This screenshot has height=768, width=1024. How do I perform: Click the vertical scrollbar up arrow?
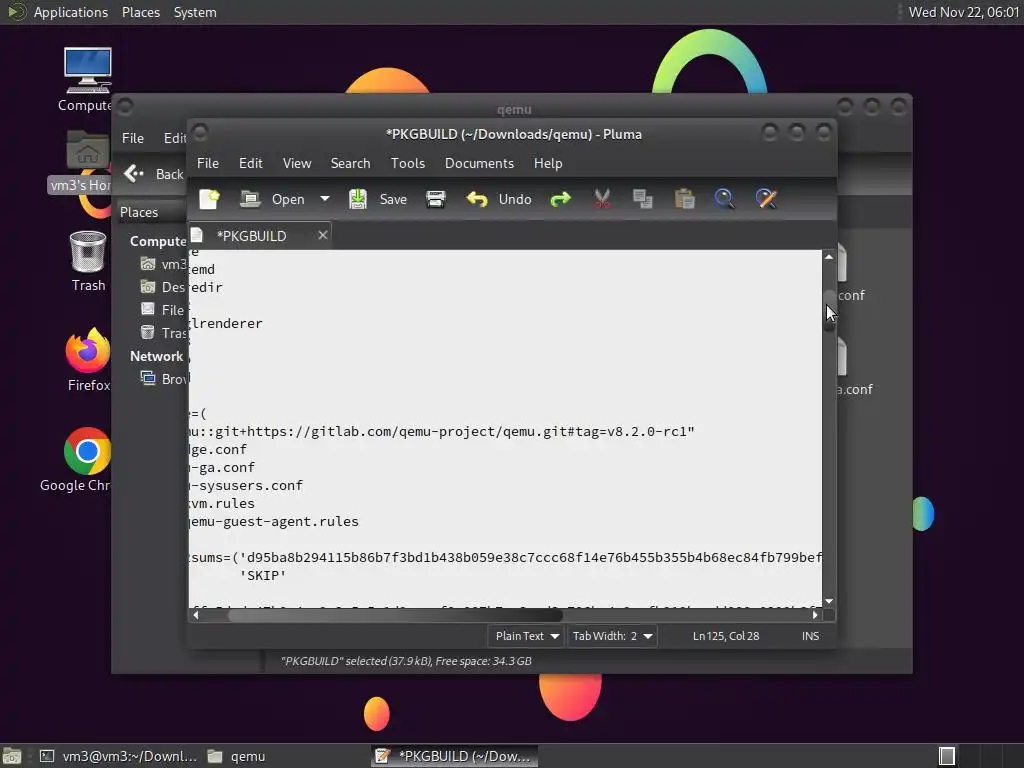click(829, 257)
